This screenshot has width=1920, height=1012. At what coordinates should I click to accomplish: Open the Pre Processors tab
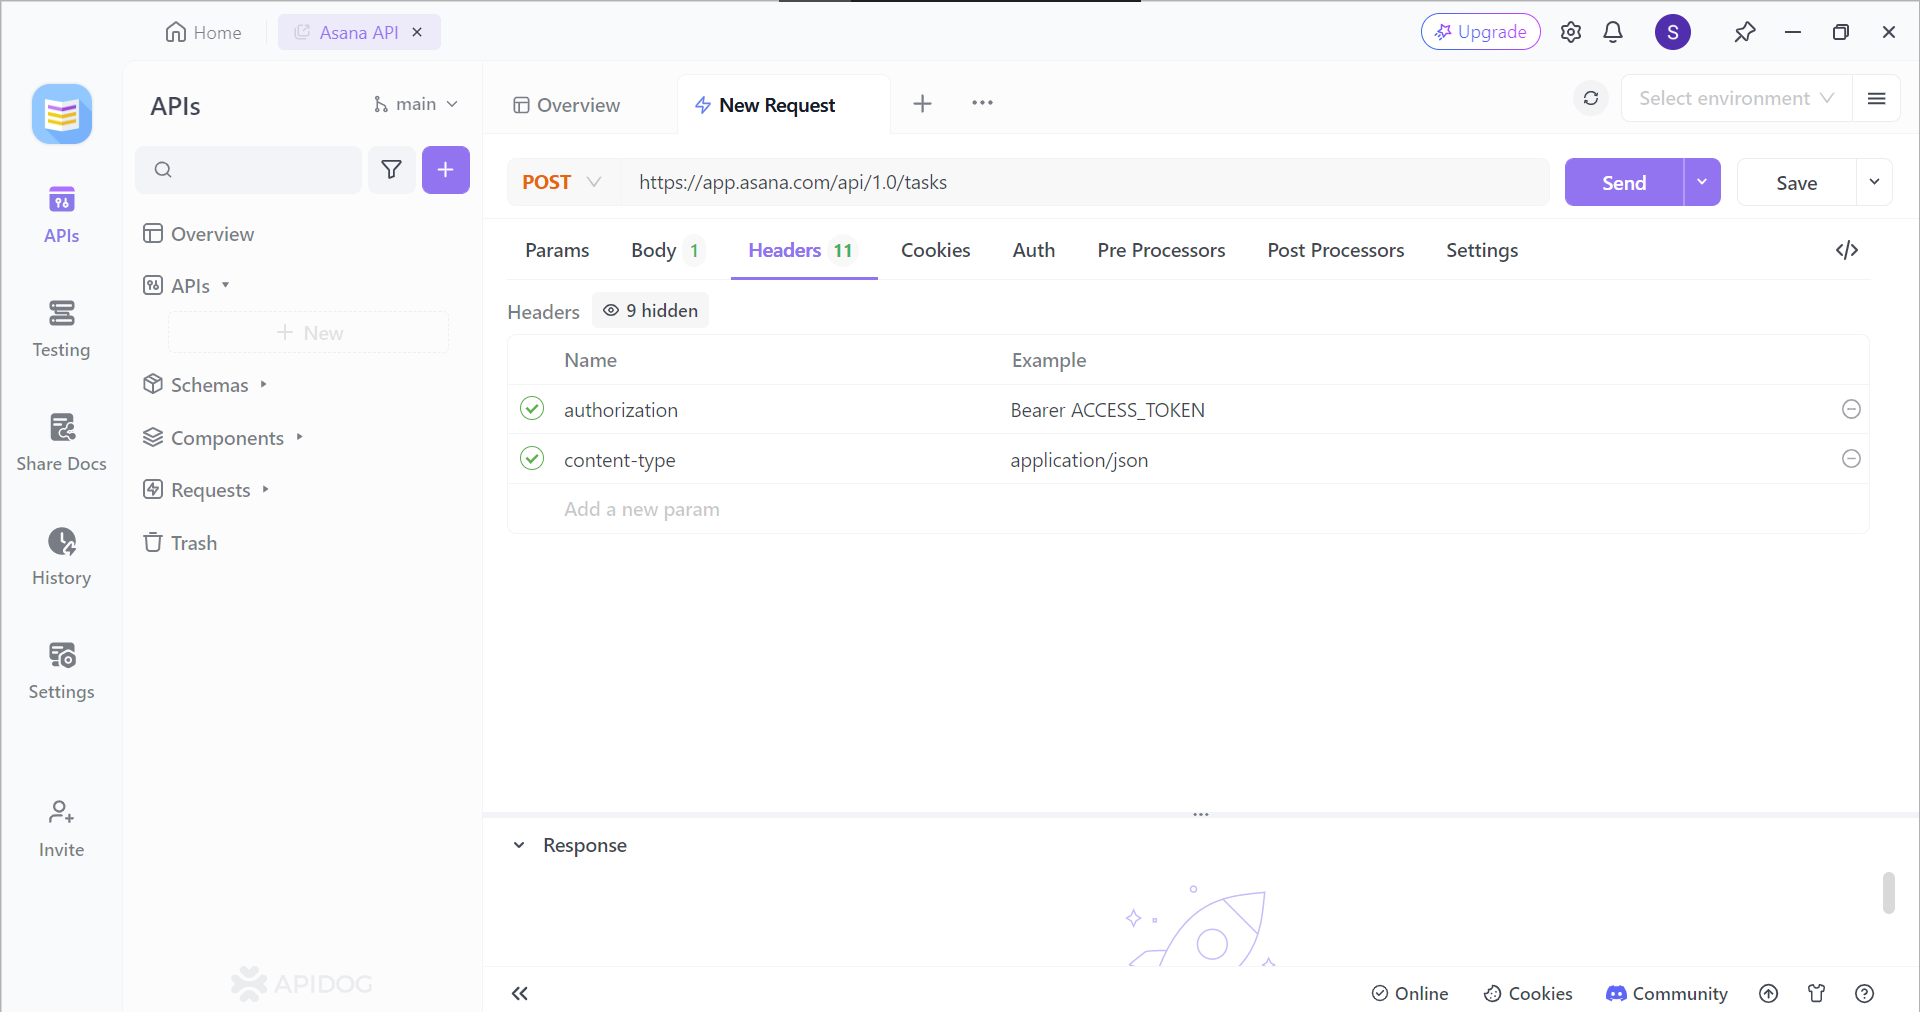coord(1161,250)
